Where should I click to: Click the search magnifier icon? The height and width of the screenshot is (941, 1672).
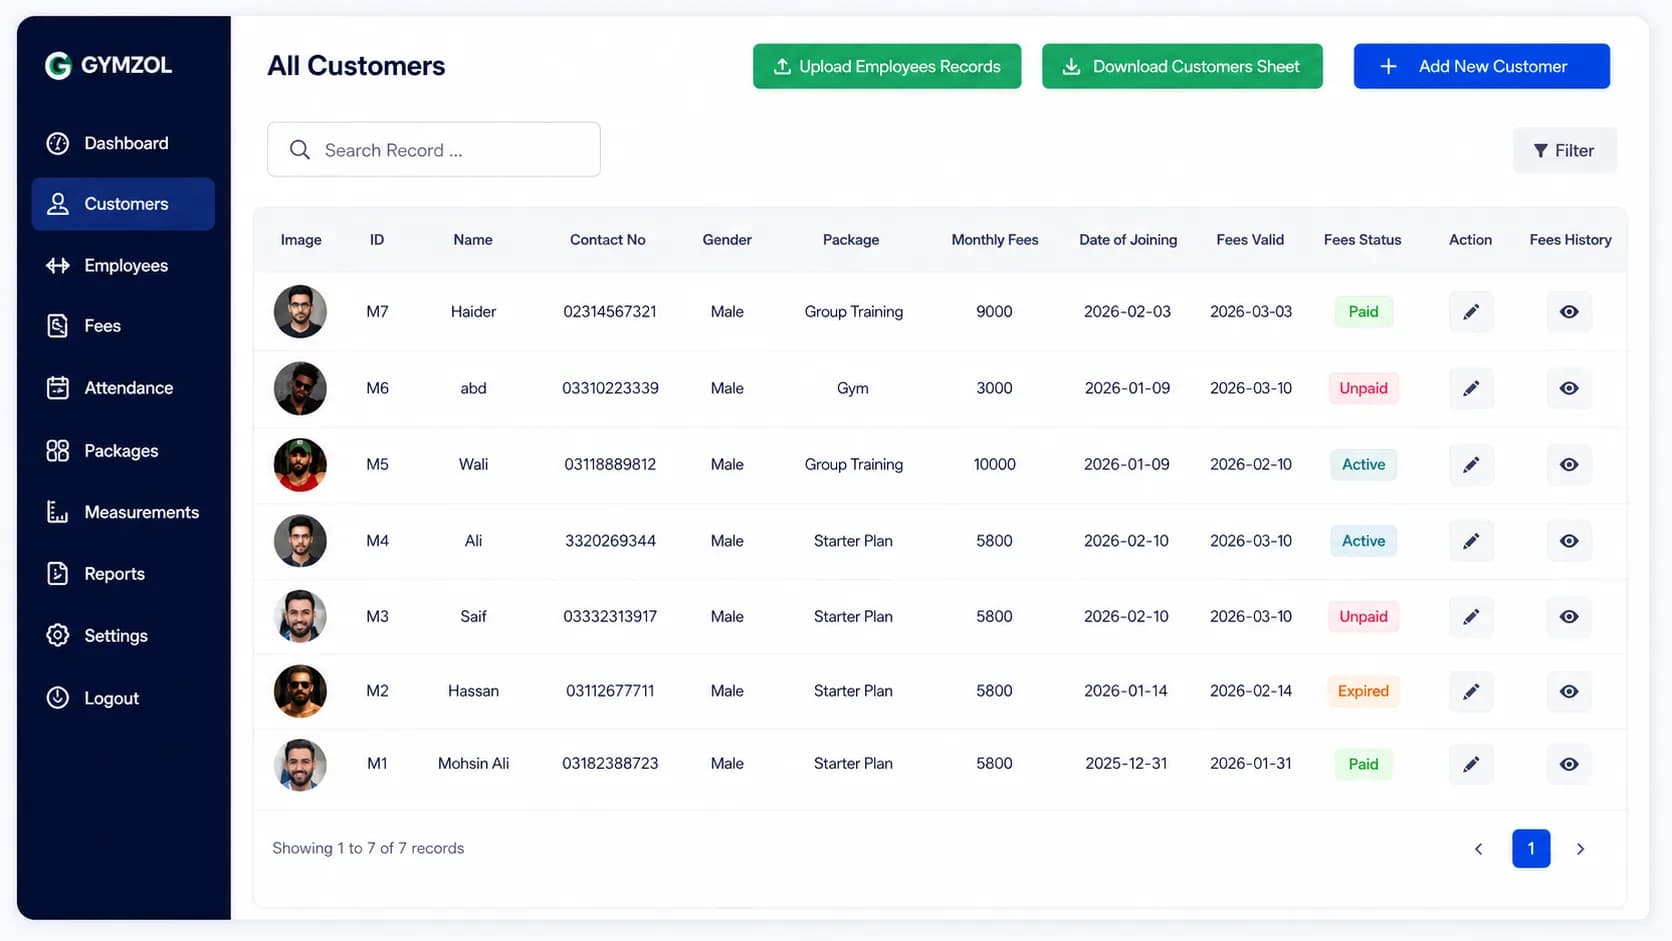(x=299, y=150)
